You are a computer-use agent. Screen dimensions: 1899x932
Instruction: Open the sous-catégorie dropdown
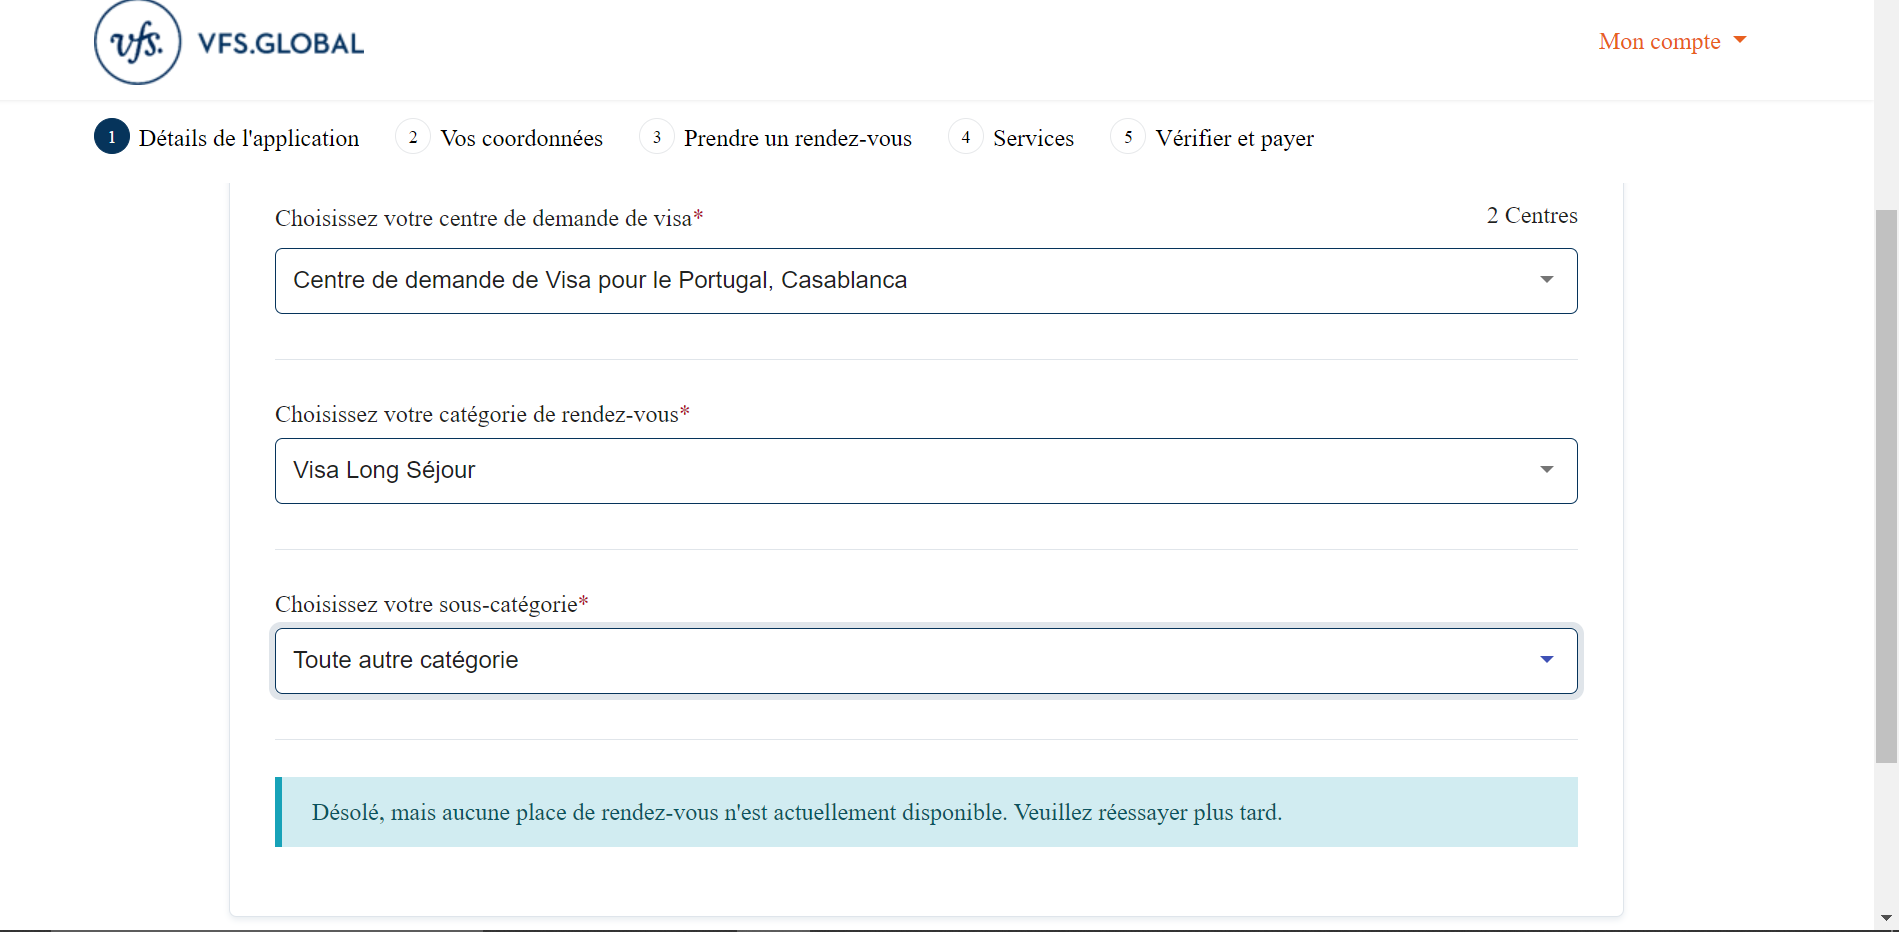(926, 661)
